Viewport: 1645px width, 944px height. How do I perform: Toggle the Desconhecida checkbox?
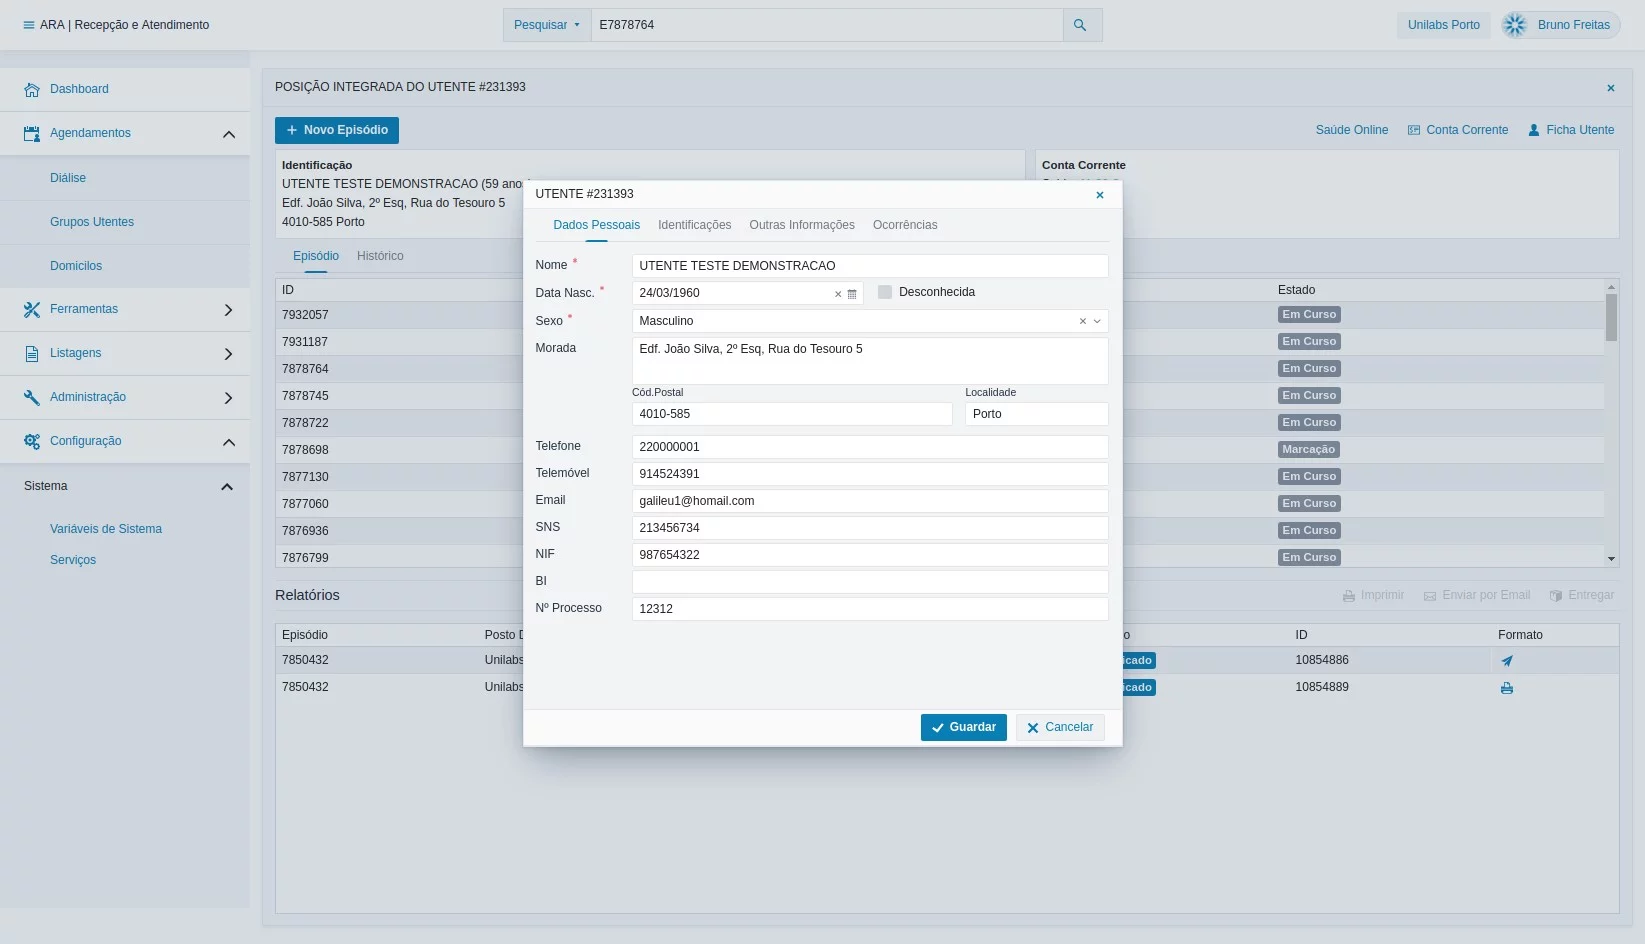pos(885,292)
